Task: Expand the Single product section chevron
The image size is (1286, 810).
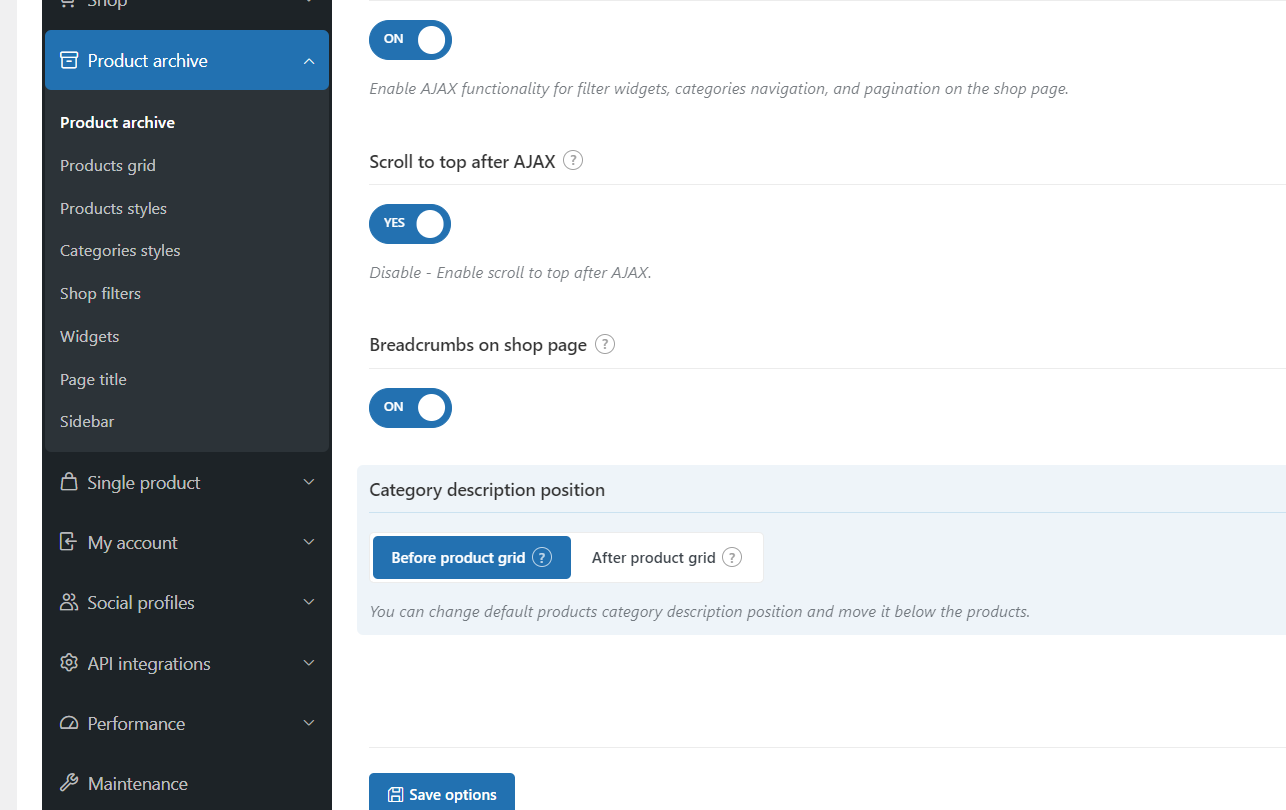Action: [309, 482]
